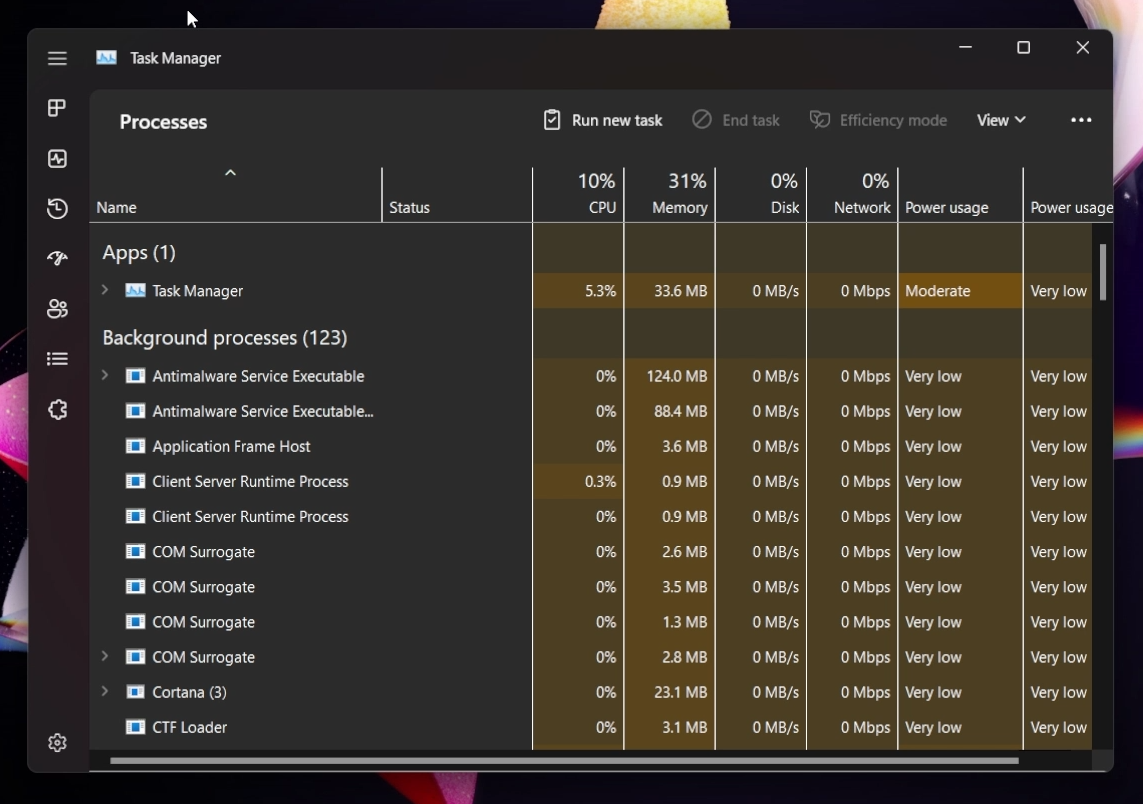Select the App history sidebar icon
1143x804 pixels.
tap(57, 208)
